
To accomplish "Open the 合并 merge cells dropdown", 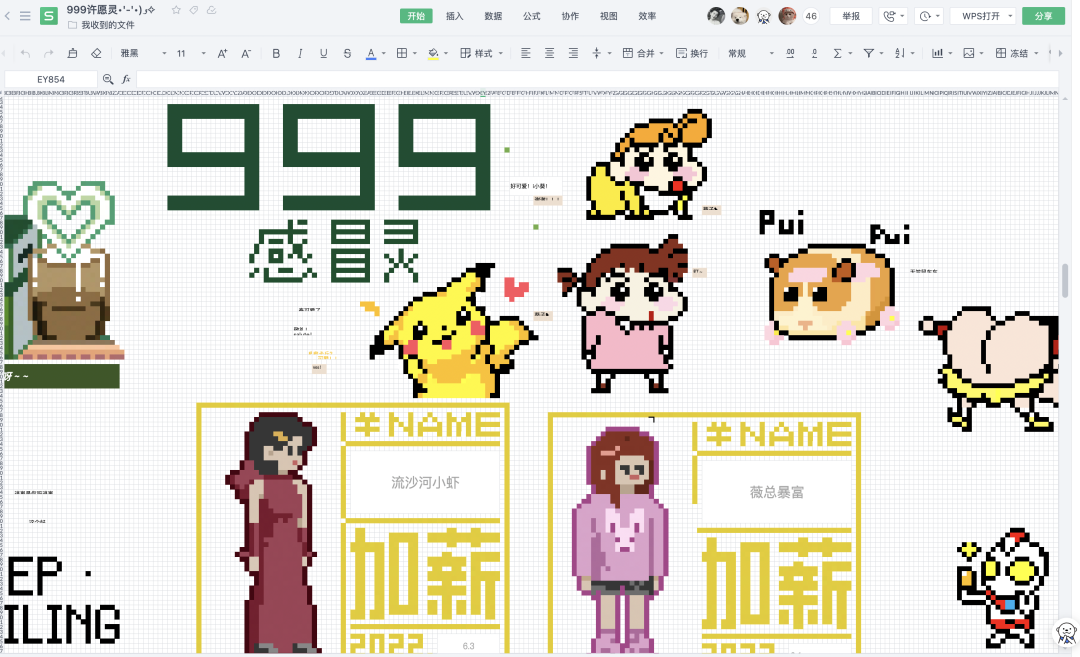I will (x=643, y=53).
